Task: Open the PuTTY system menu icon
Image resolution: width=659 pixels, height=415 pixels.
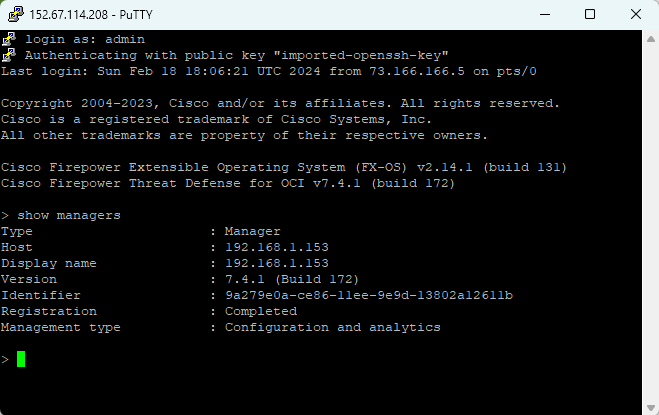Action: tap(13, 15)
